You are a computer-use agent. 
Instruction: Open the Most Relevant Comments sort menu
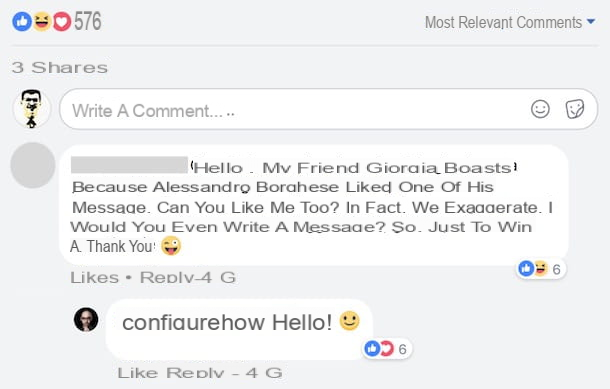coord(510,22)
